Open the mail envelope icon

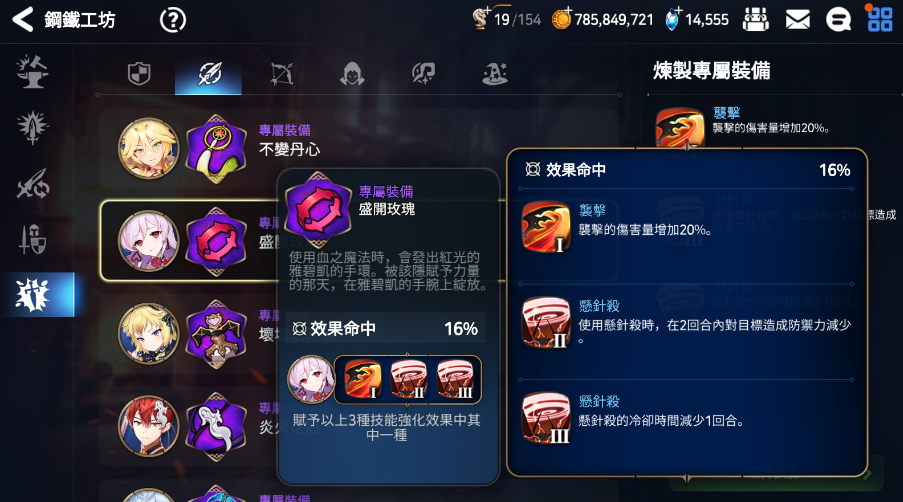[798, 20]
